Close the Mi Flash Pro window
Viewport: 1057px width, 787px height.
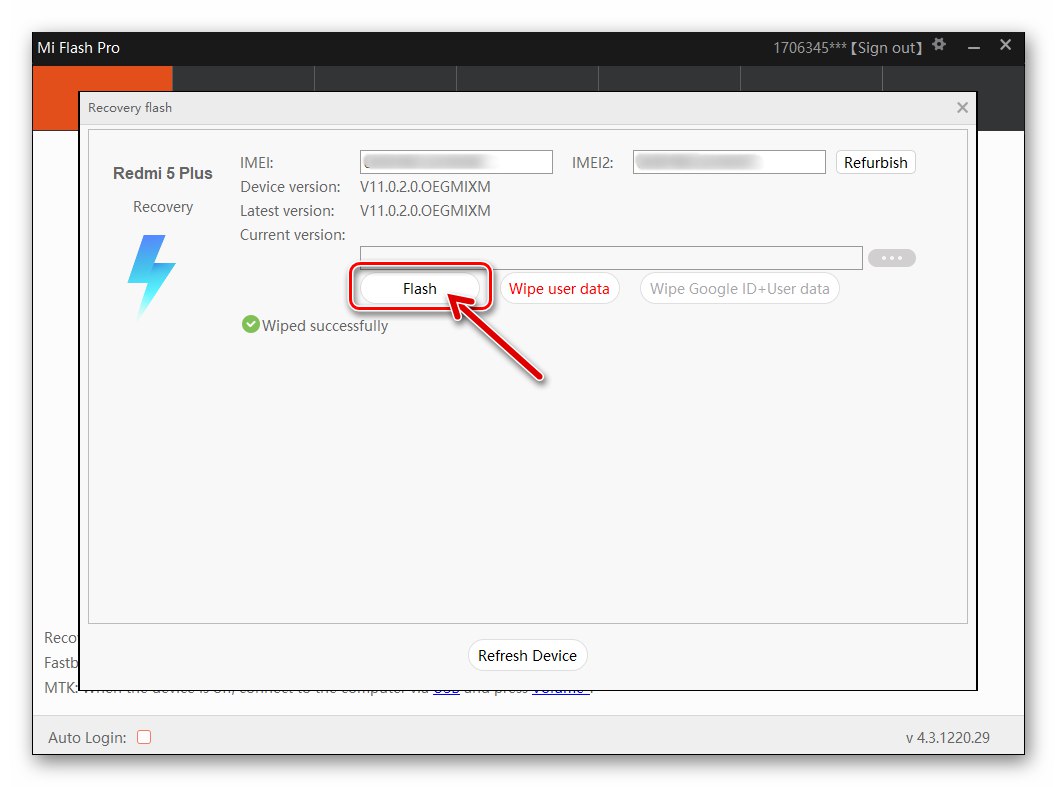tap(1005, 45)
